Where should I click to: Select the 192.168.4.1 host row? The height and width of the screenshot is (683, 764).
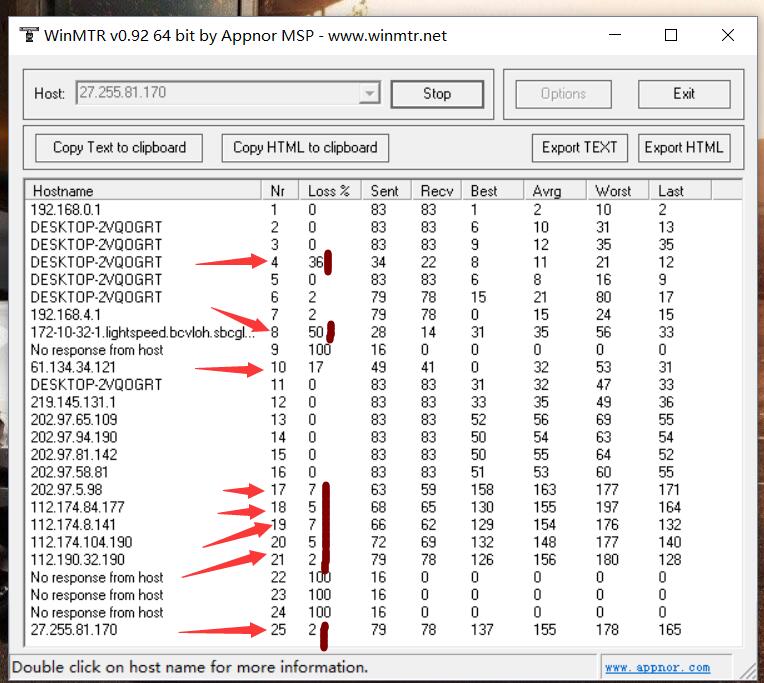pyautogui.click(x=383, y=315)
